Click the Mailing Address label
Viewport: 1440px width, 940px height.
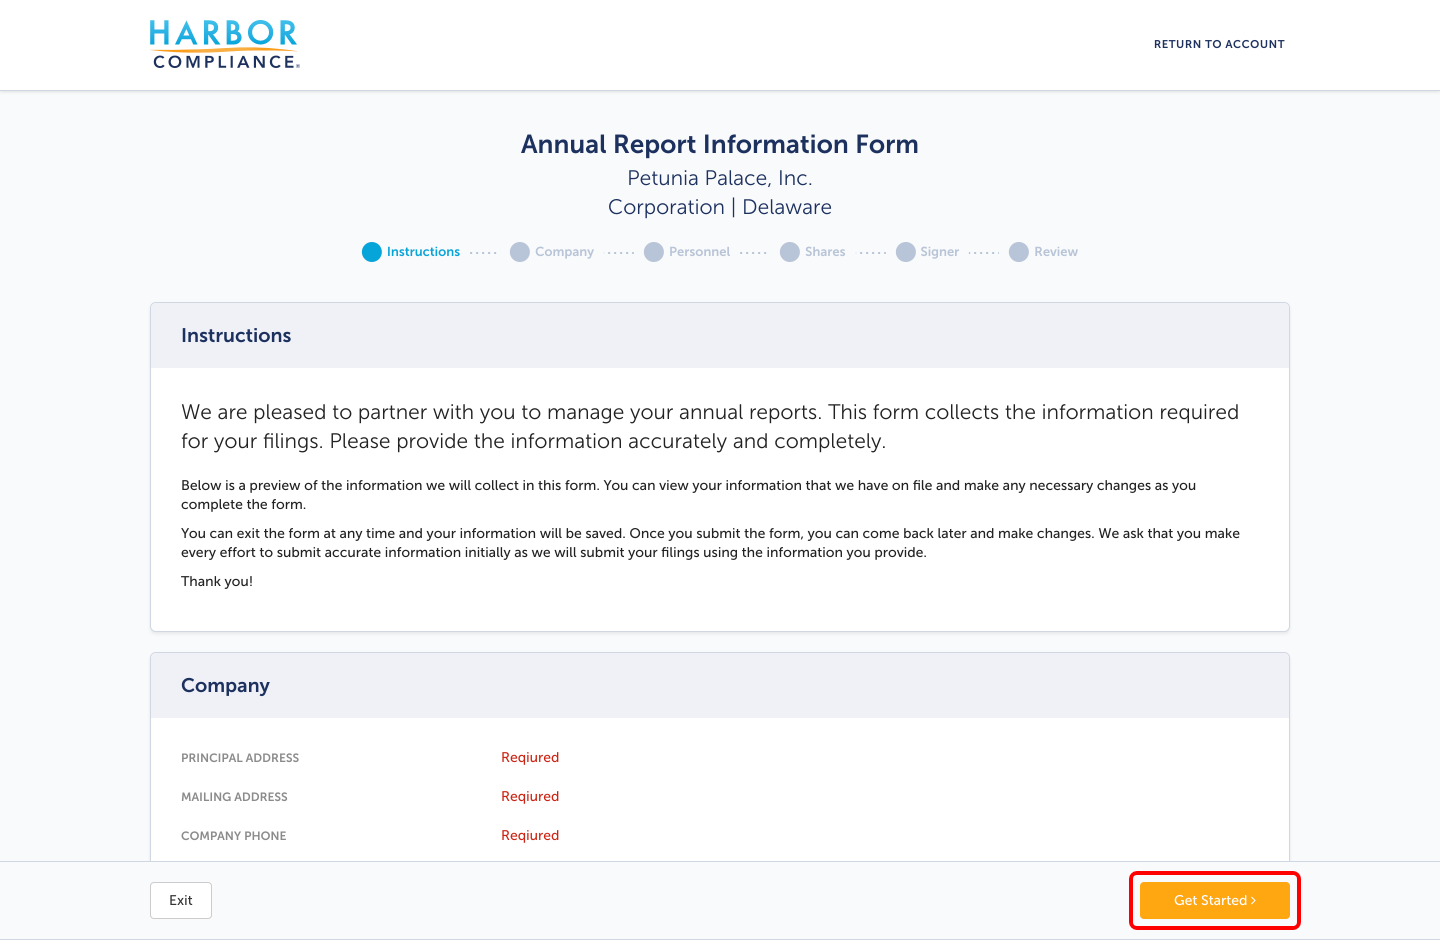coord(234,797)
